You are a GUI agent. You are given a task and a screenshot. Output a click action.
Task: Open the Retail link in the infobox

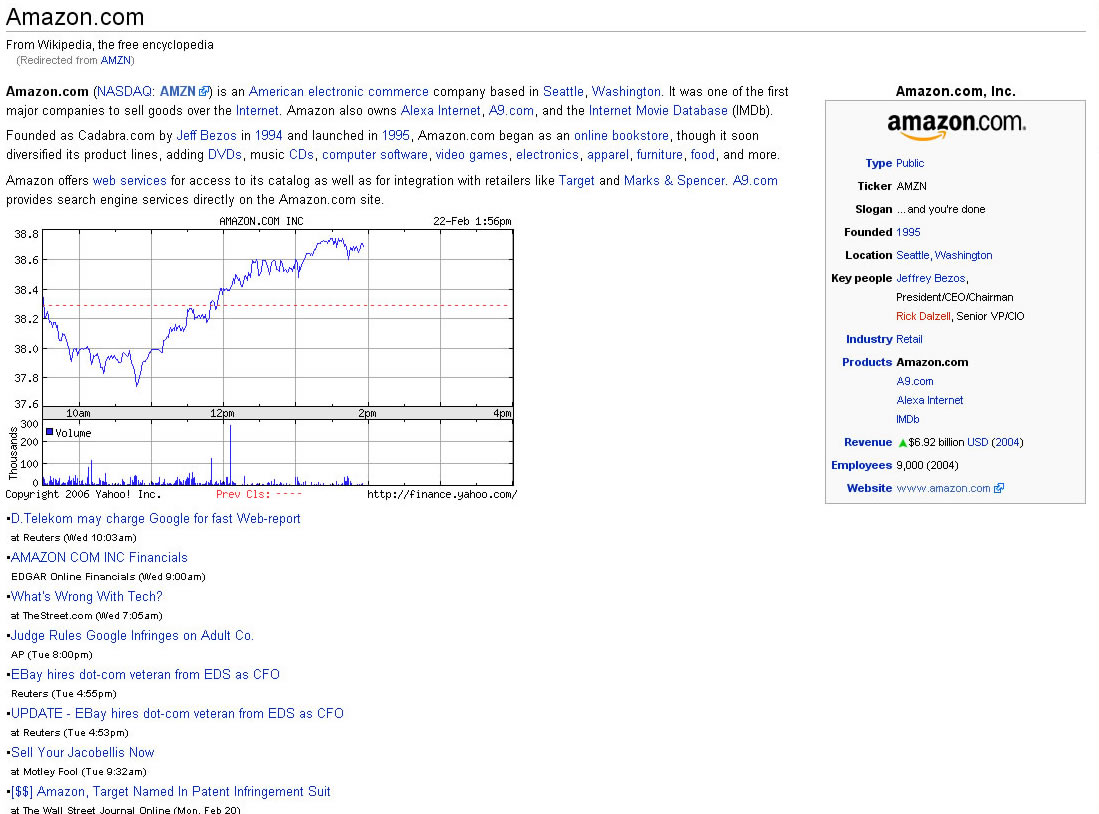909,339
